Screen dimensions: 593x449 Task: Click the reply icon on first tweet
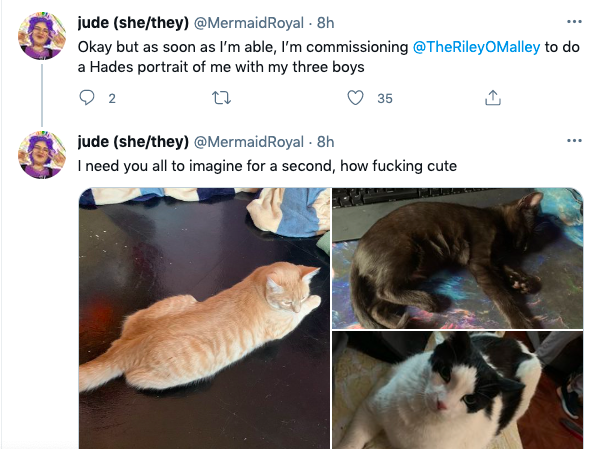(x=87, y=98)
